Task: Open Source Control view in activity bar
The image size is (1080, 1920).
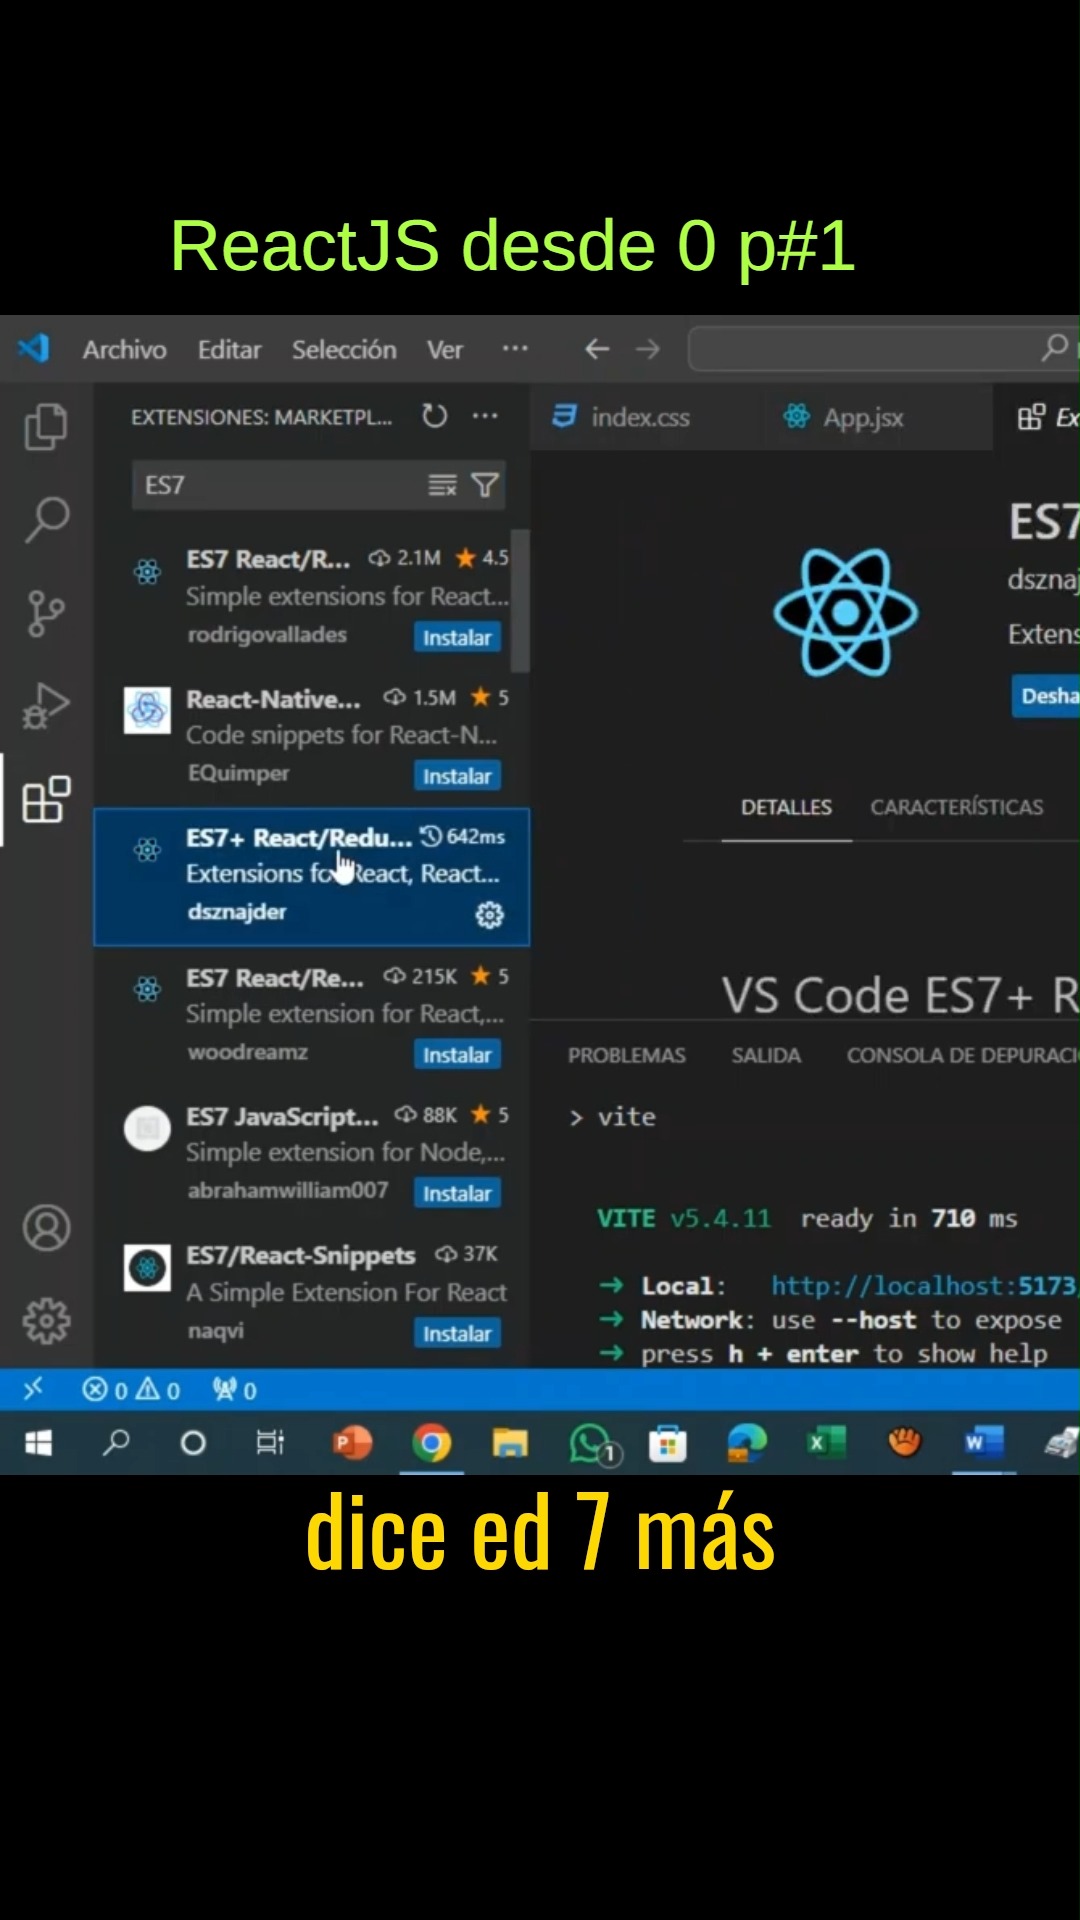Action: pyautogui.click(x=46, y=613)
